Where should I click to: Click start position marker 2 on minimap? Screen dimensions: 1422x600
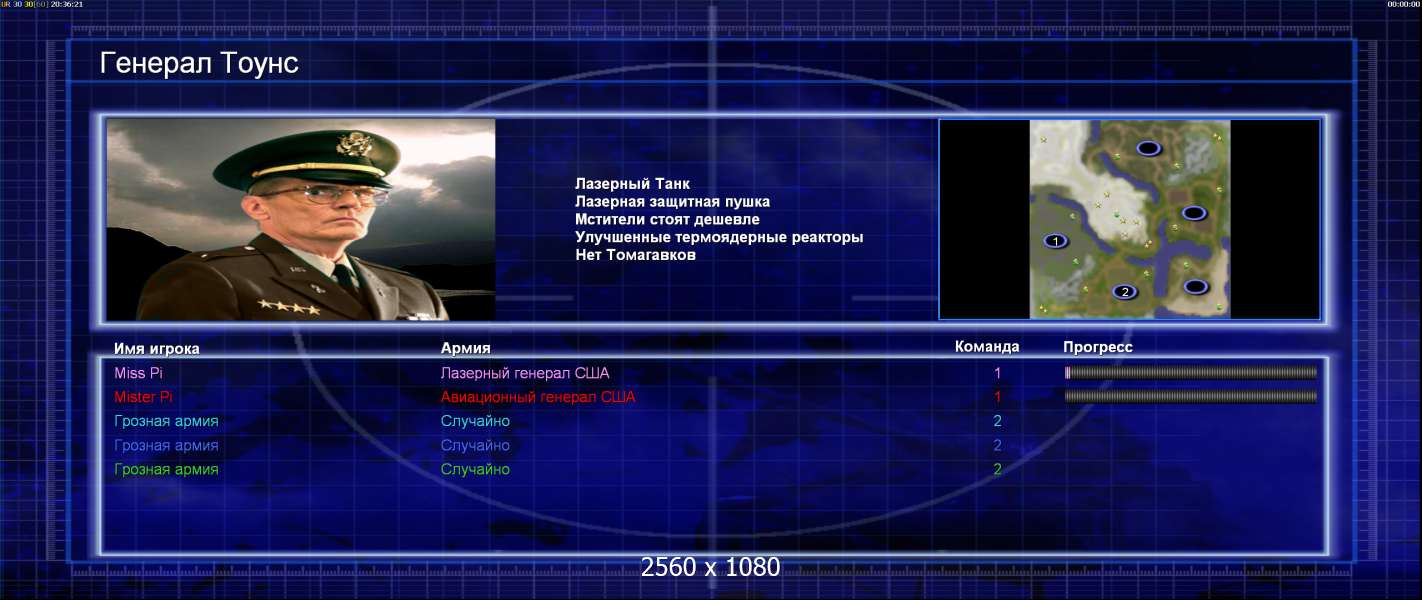(x=1125, y=292)
